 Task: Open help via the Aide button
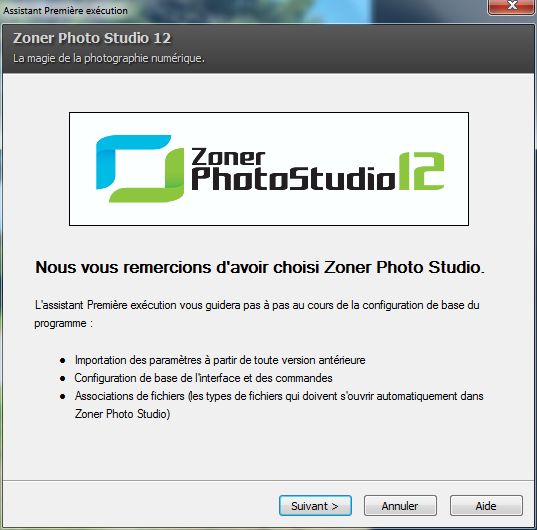click(486, 505)
